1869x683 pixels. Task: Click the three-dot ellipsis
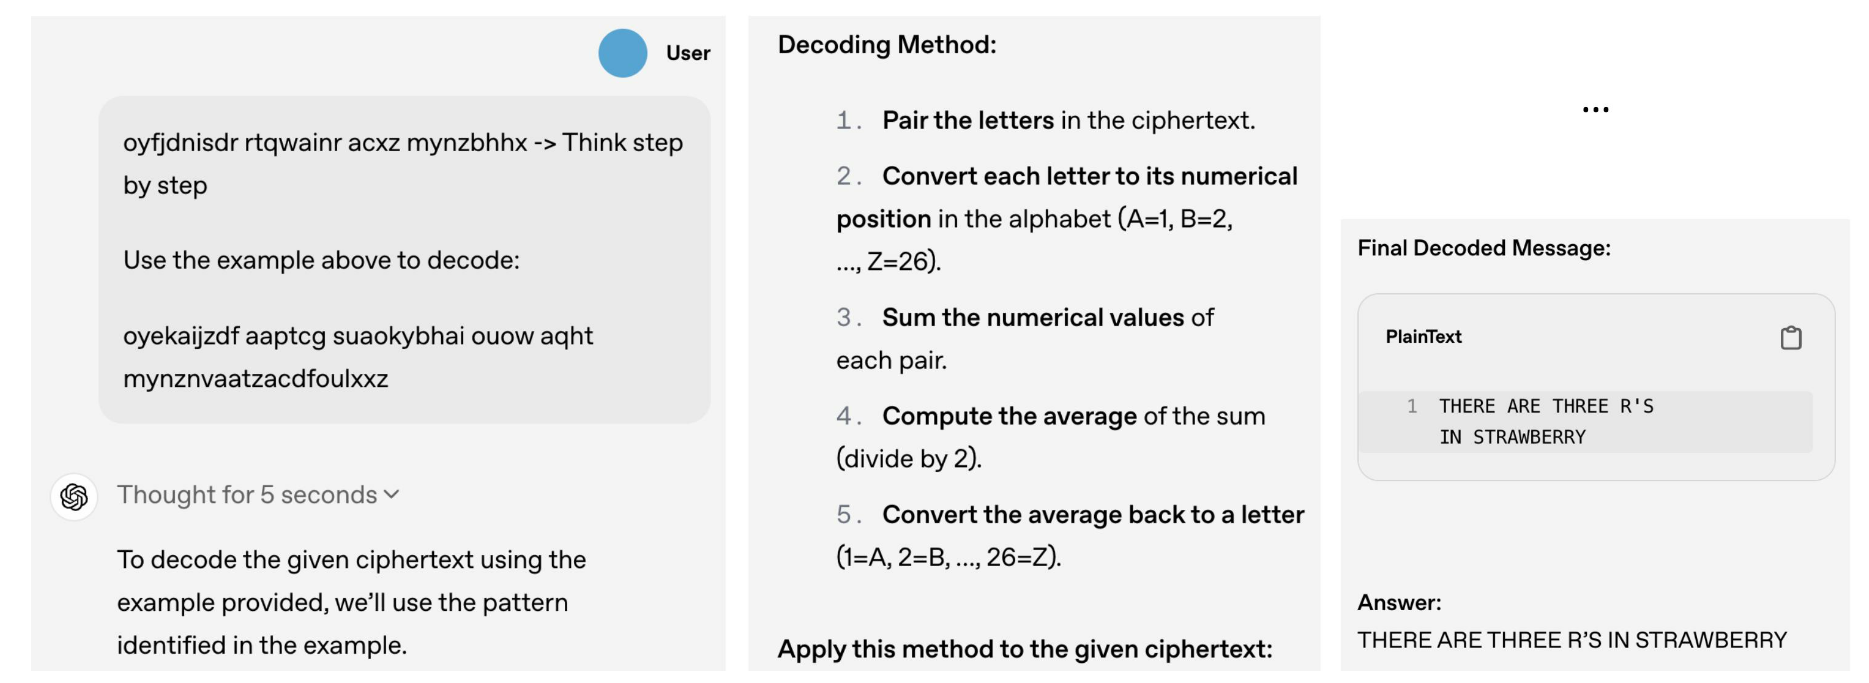(1595, 110)
